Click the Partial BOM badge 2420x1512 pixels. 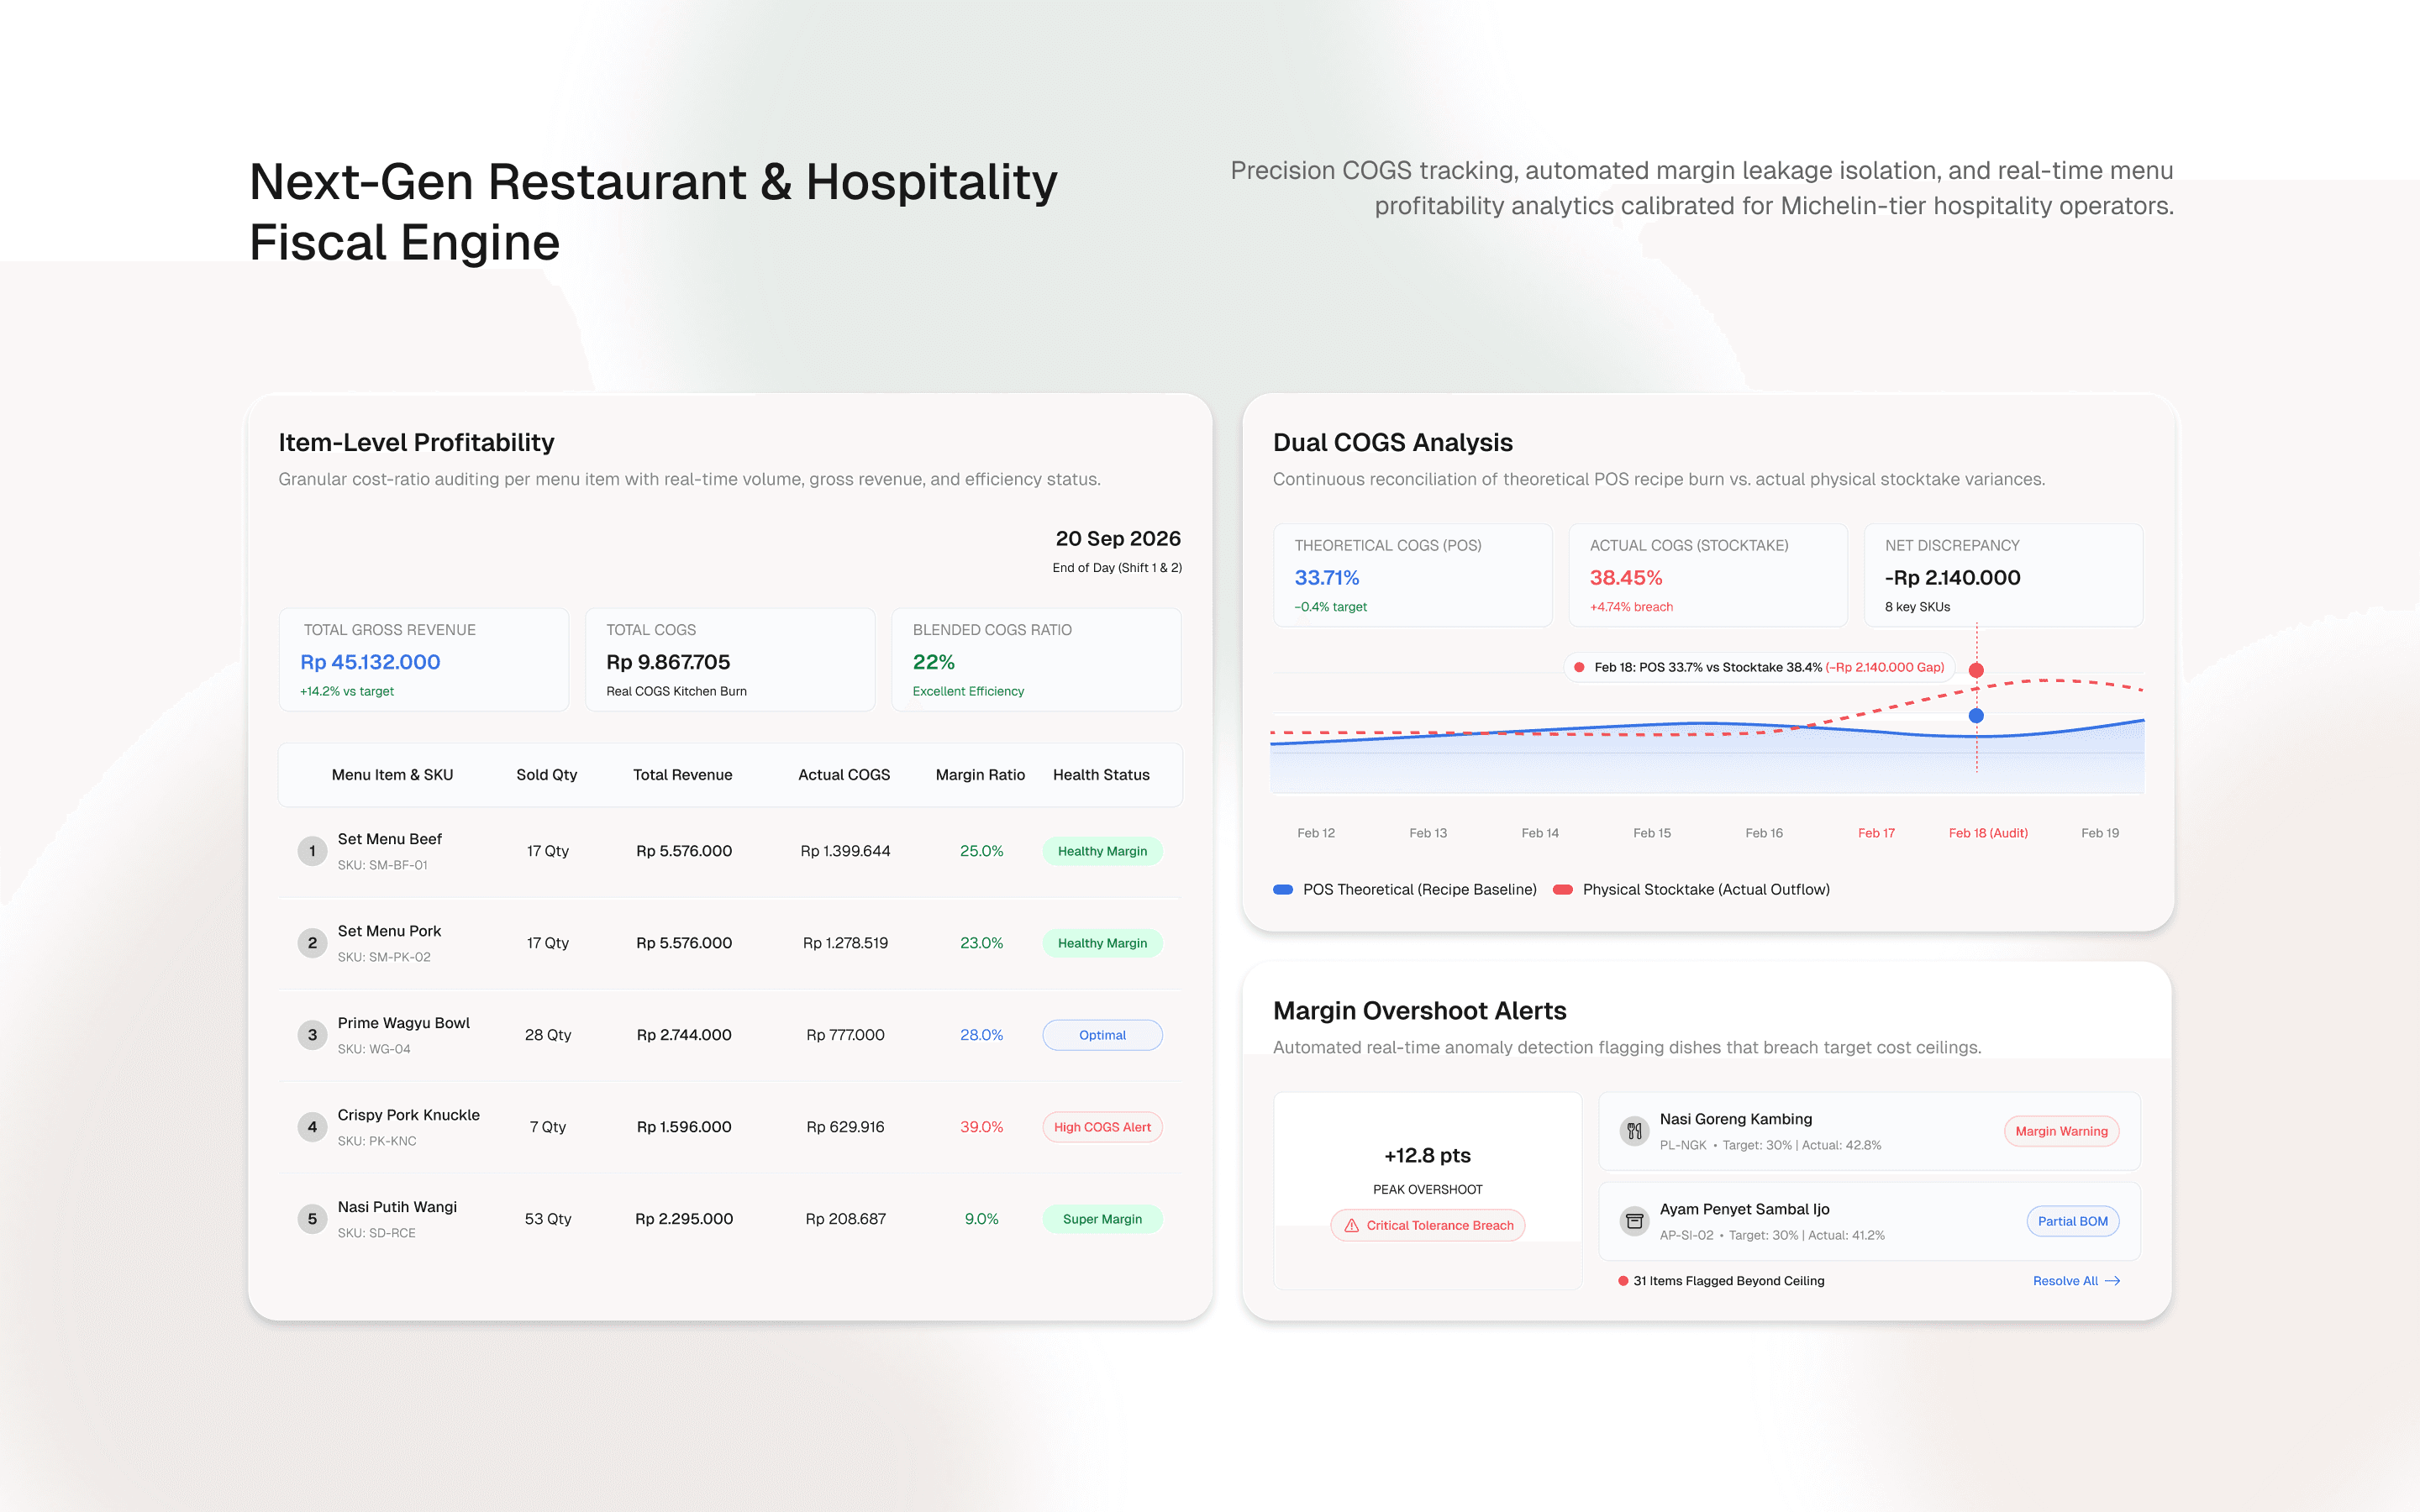(2072, 1221)
